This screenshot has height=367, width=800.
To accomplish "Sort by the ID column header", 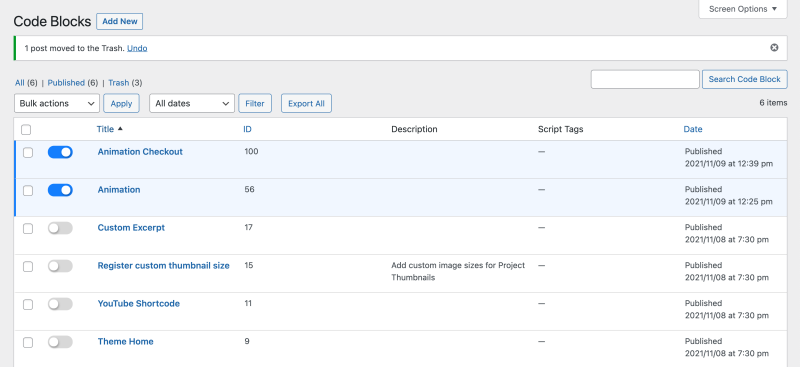I will (x=247, y=129).
